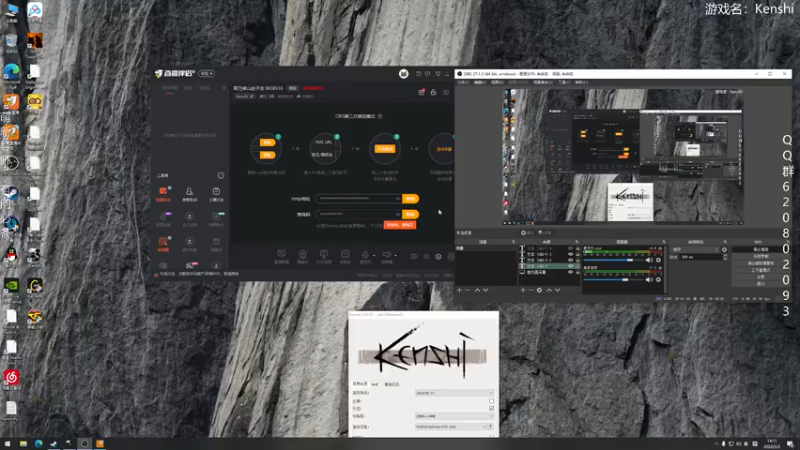Enable the fullscreen checkbox in Kenshi launcher
Image resolution: width=800 pixels, height=450 pixels.
(491, 401)
